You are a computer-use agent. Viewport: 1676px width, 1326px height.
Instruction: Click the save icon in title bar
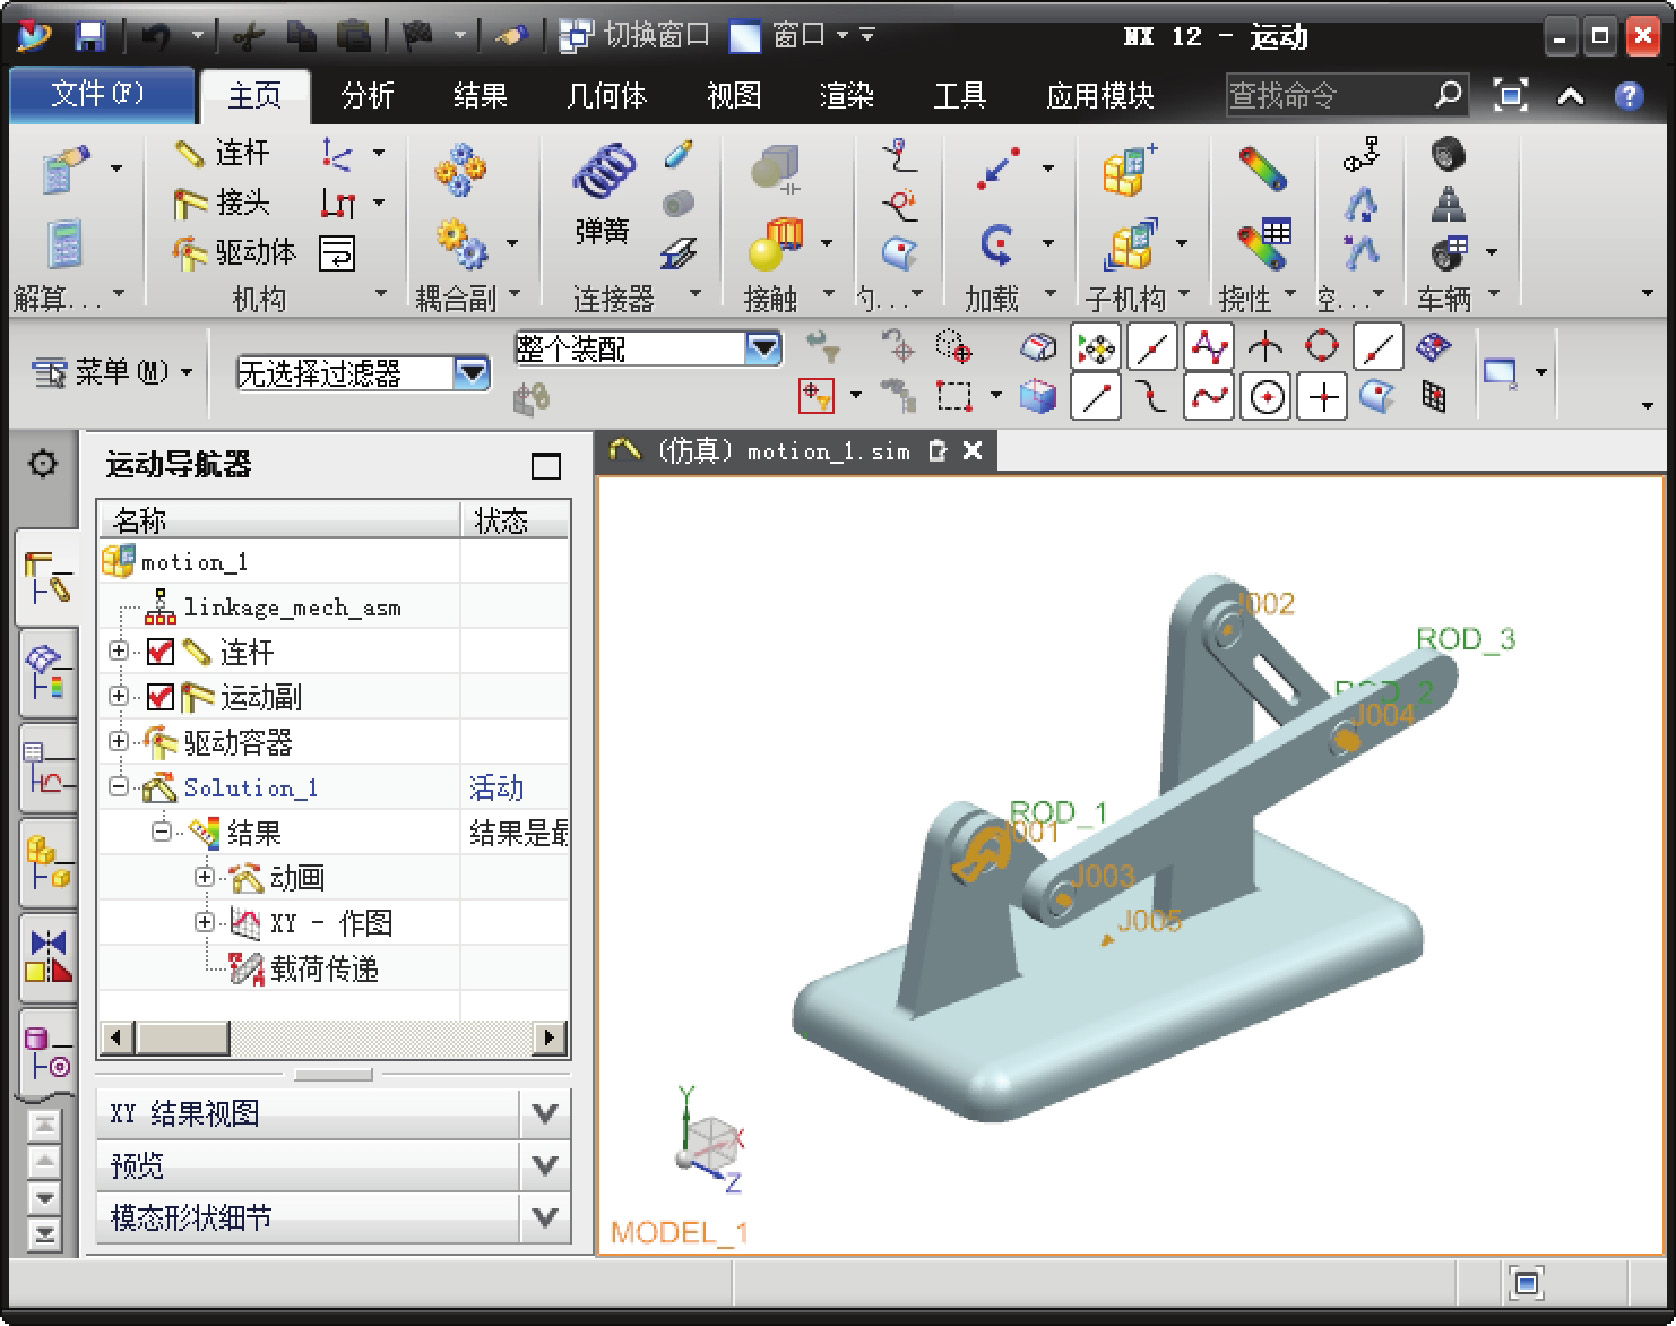click(x=90, y=37)
